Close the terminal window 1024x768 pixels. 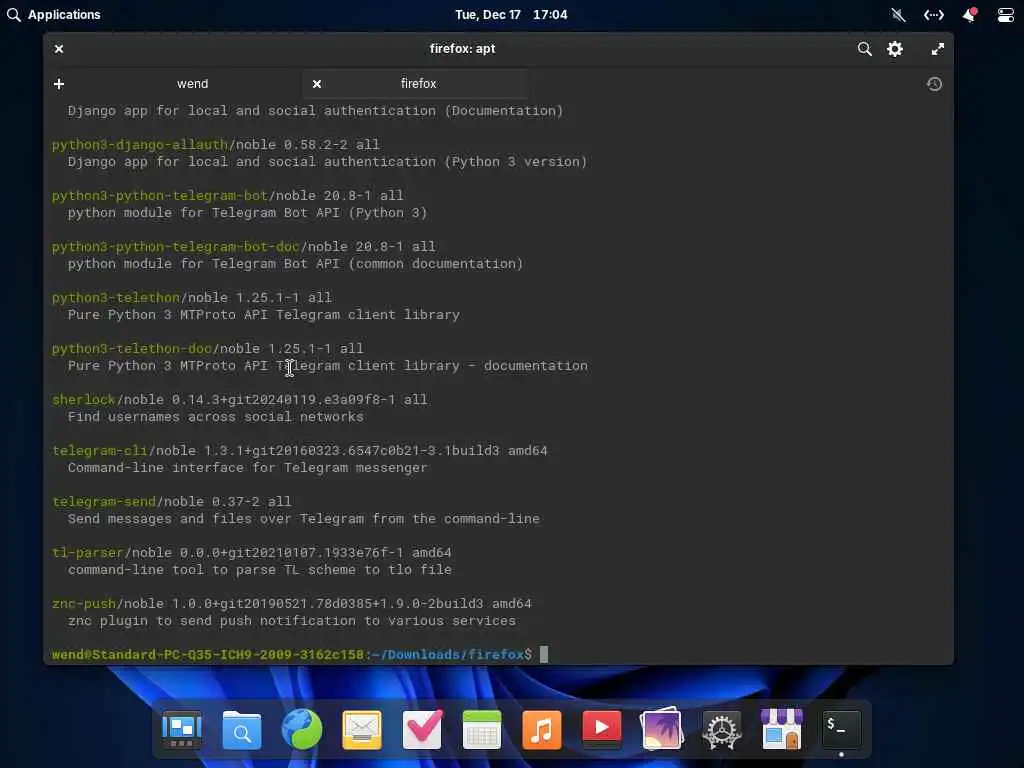click(x=59, y=49)
